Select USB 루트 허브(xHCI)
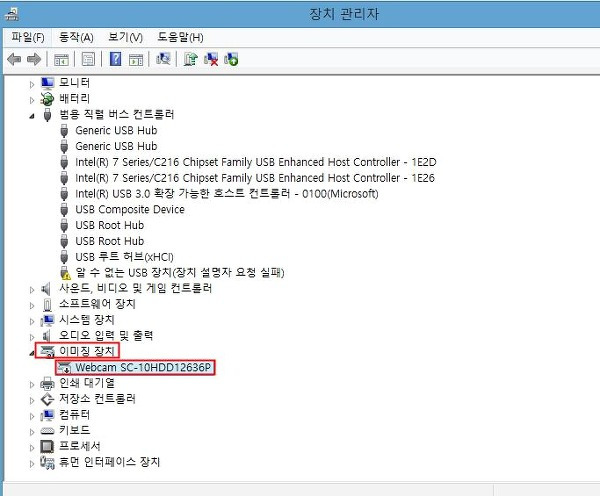The image size is (600, 496). (x=124, y=256)
